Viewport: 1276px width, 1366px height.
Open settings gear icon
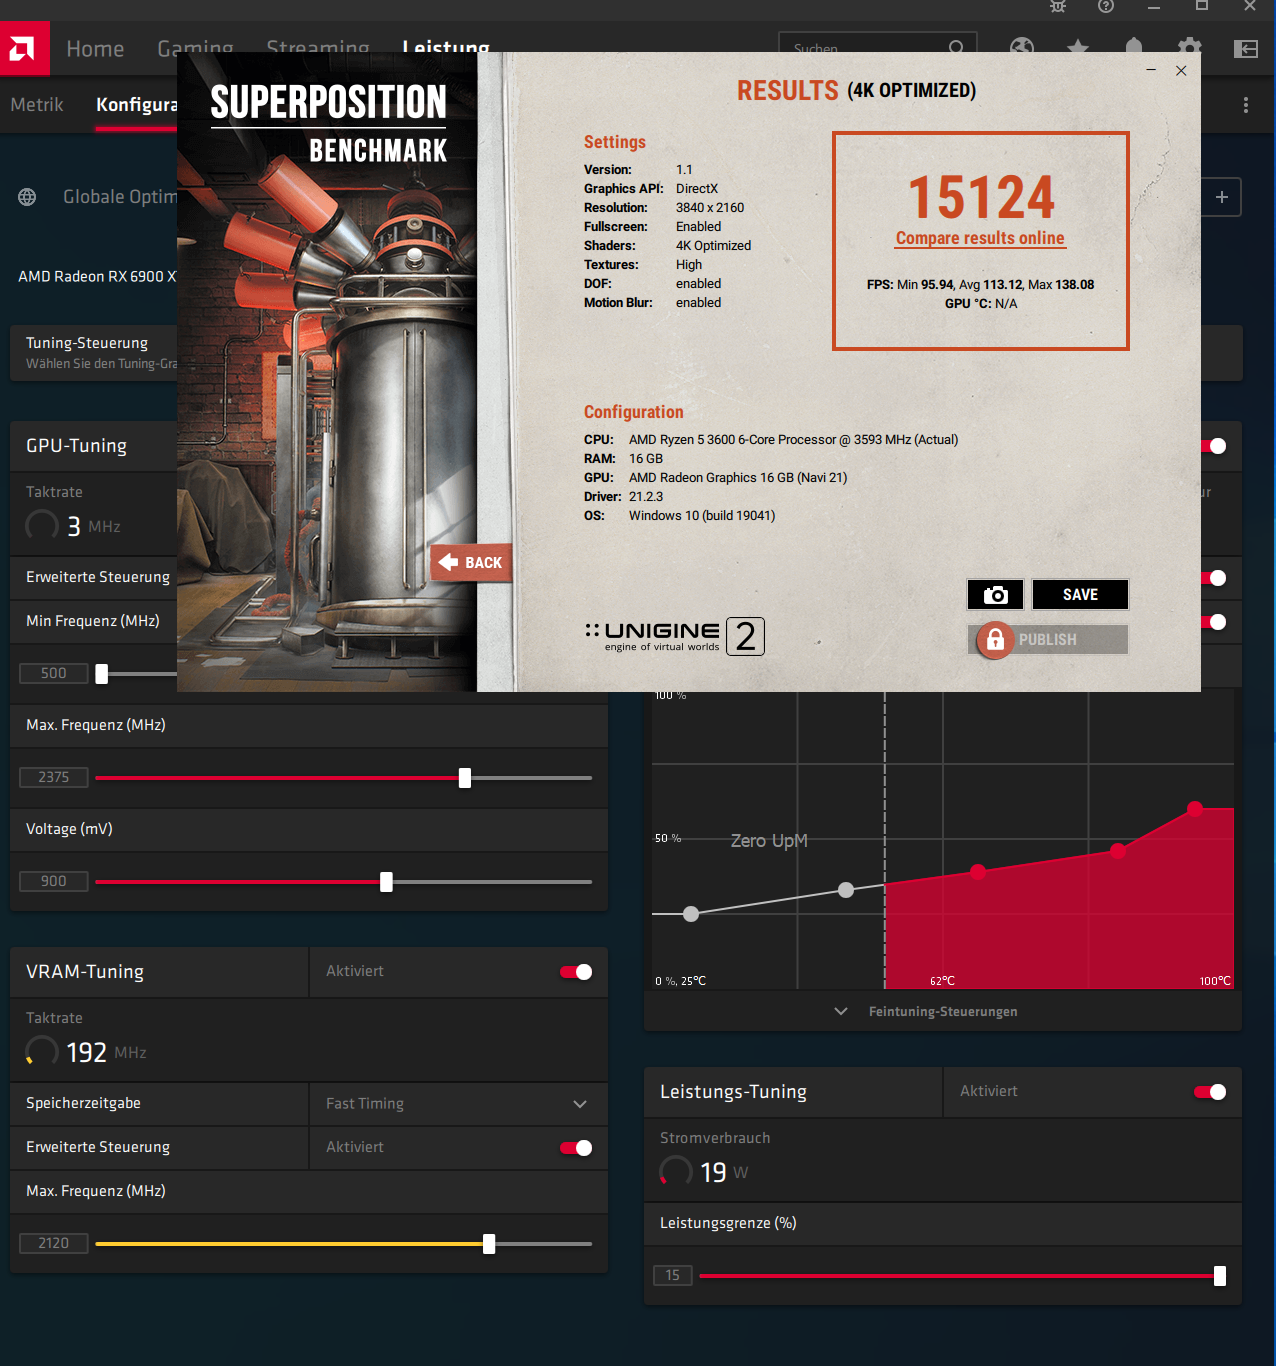point(1189,47)
